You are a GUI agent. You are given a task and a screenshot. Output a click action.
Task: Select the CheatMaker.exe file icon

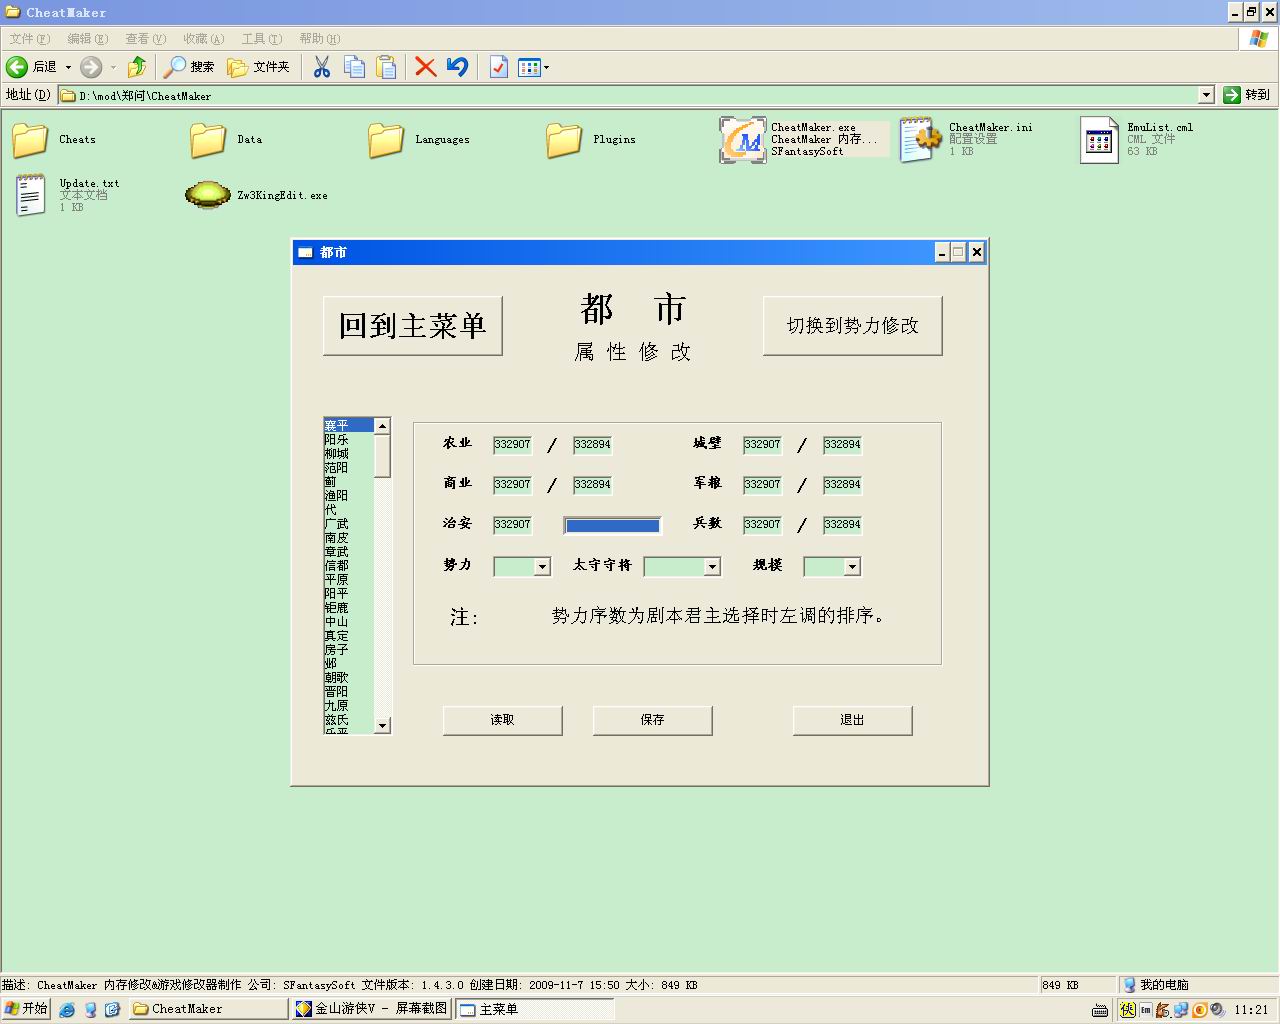click(743, 140)
